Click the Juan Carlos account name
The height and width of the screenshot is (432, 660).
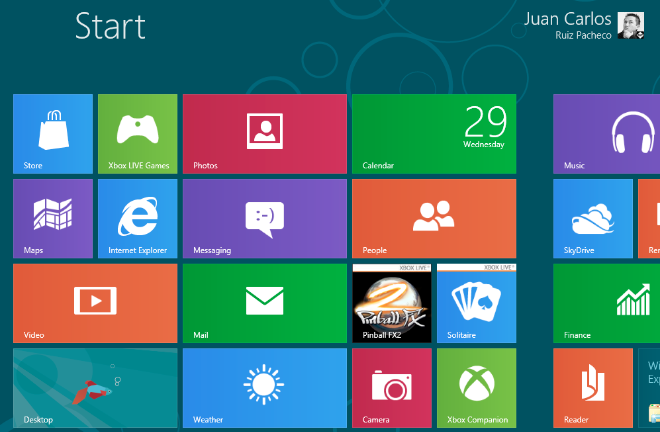click(x=567, y=19)
